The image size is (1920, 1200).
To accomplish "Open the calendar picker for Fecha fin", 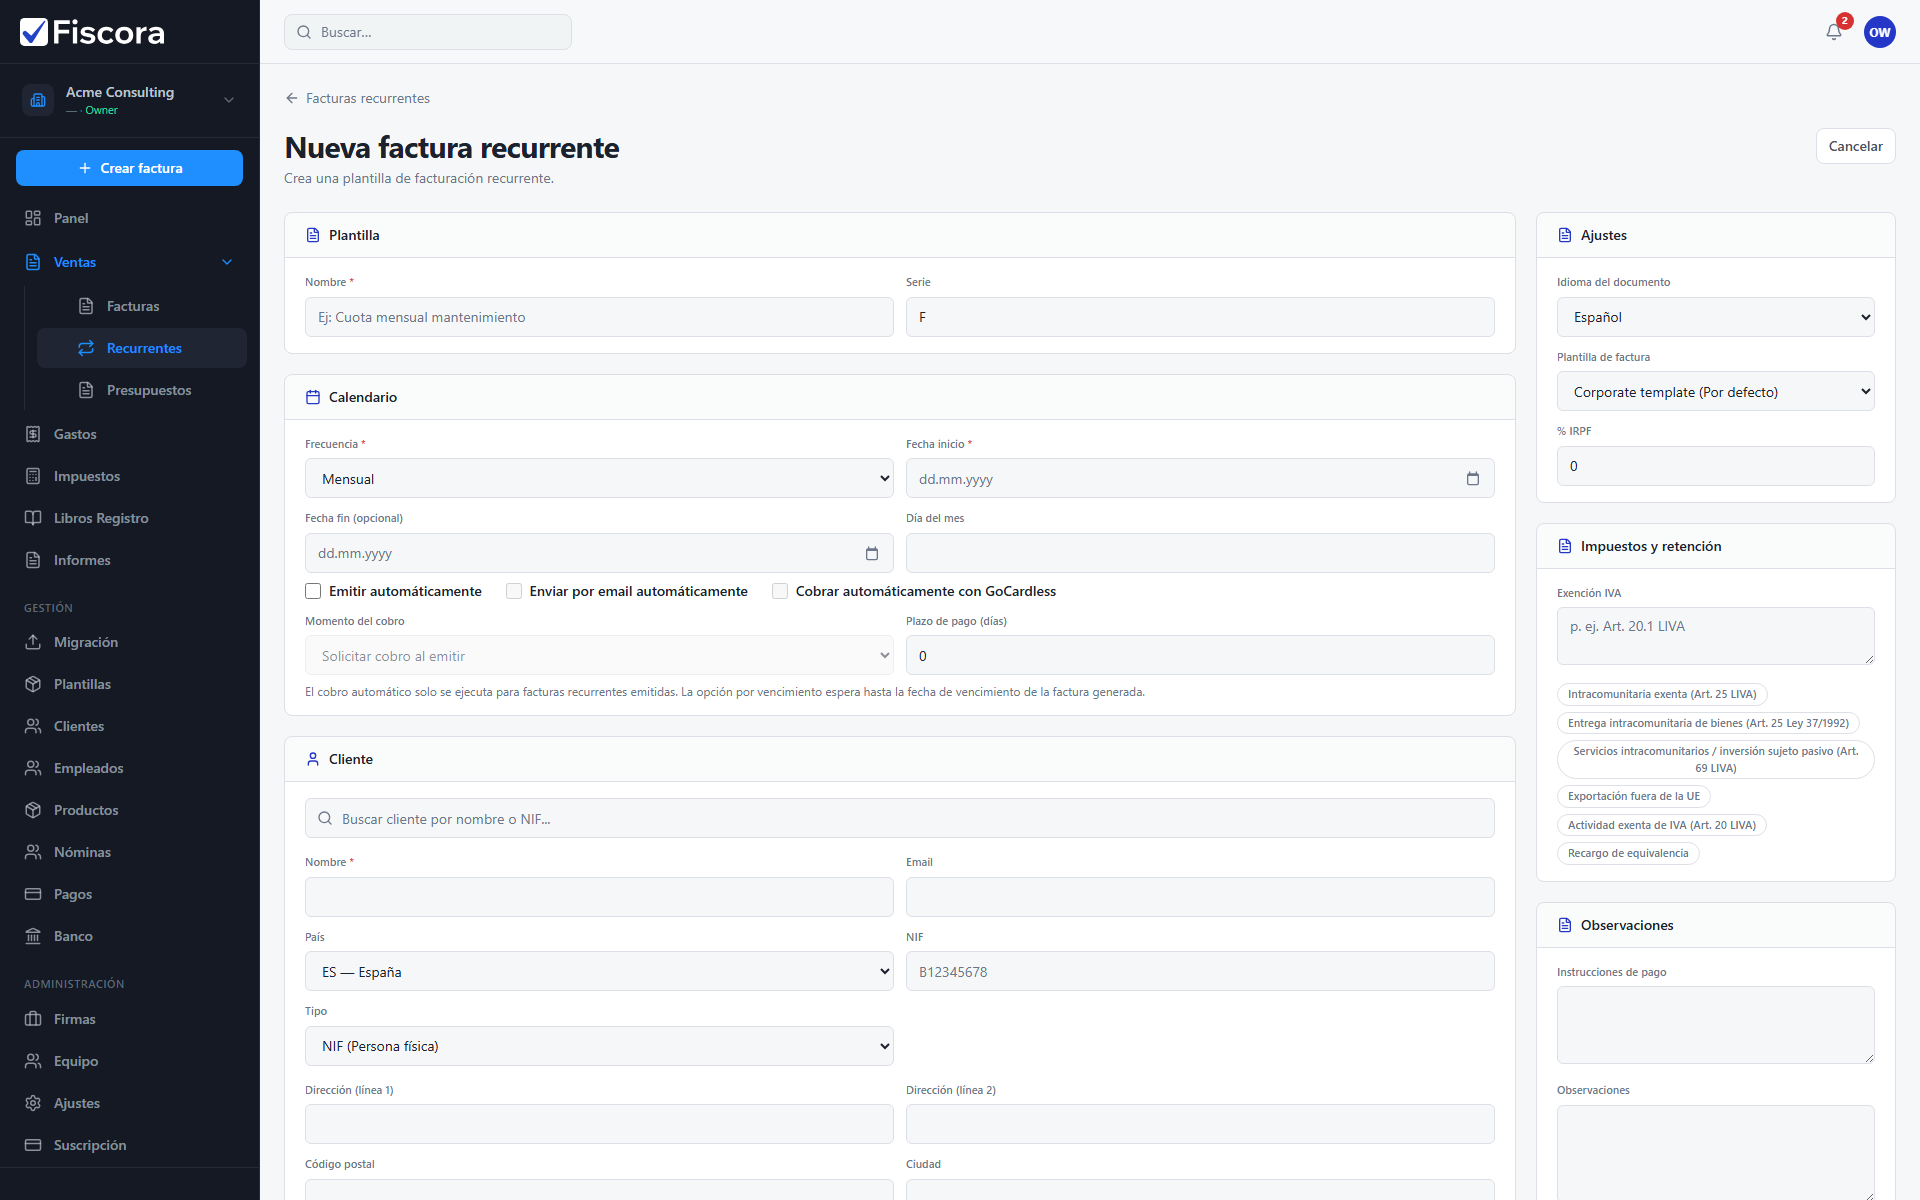I will coord(872,553).
